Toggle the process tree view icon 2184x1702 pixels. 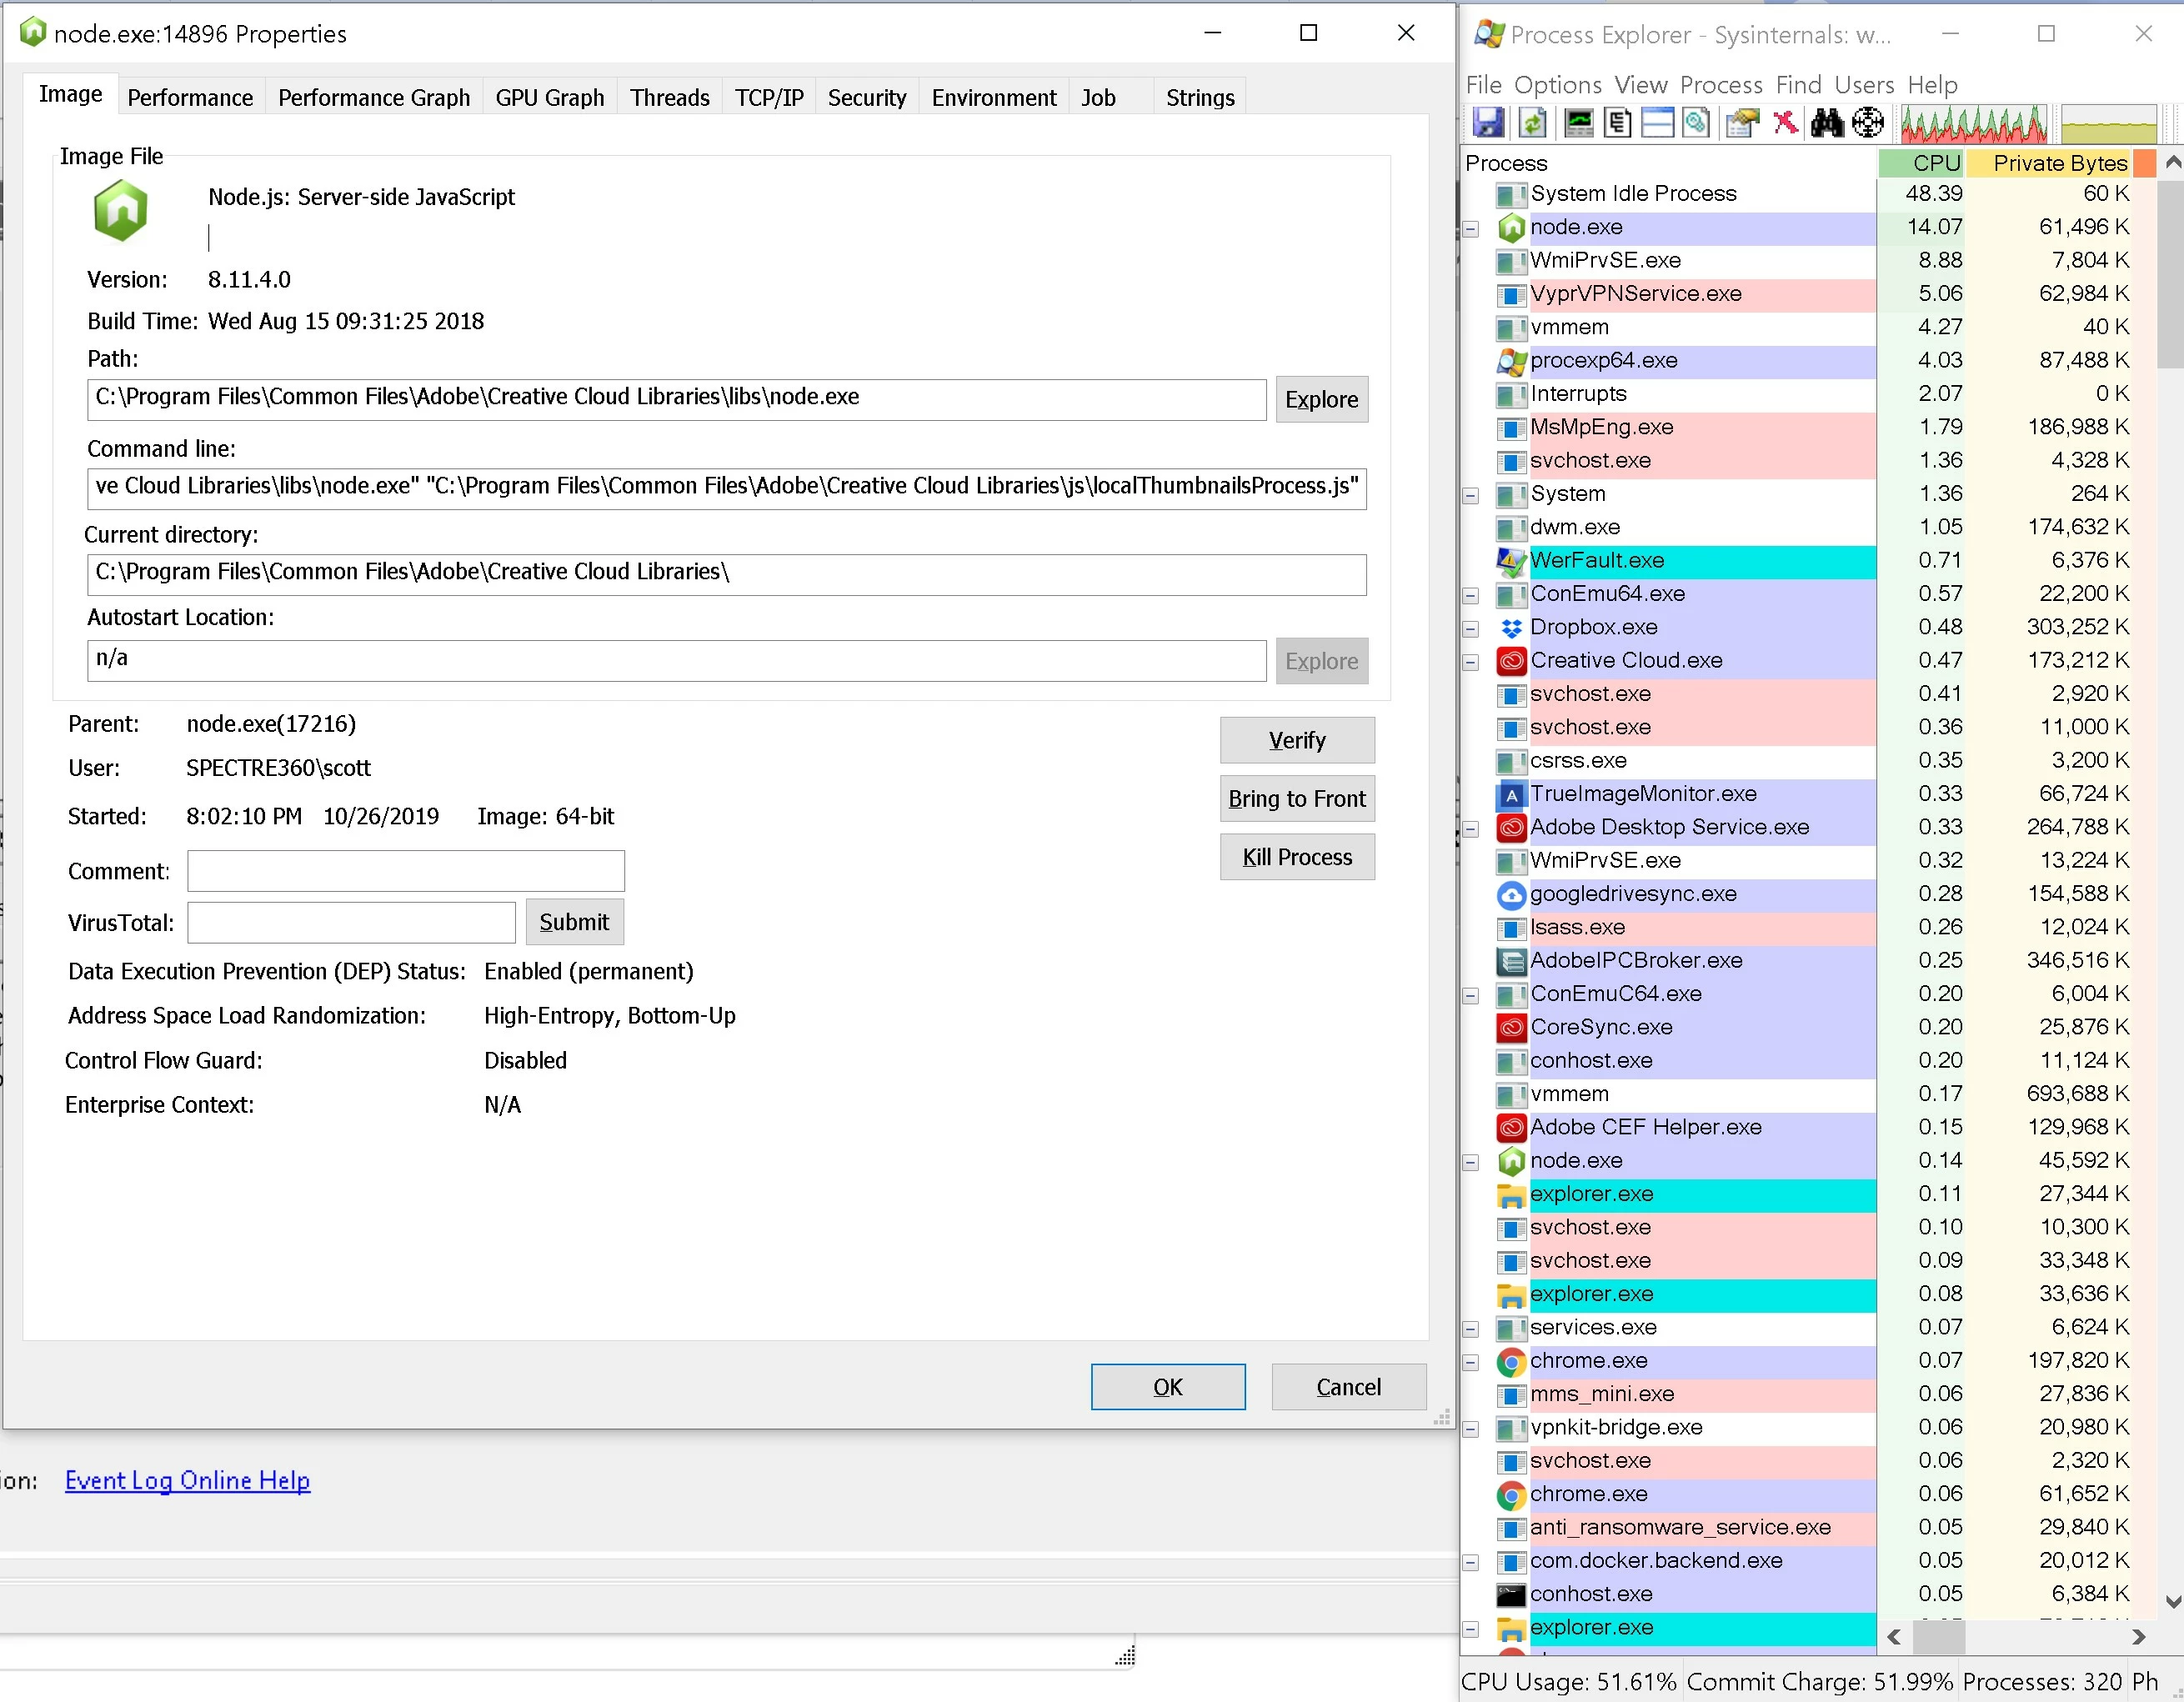click(1617, 123)
